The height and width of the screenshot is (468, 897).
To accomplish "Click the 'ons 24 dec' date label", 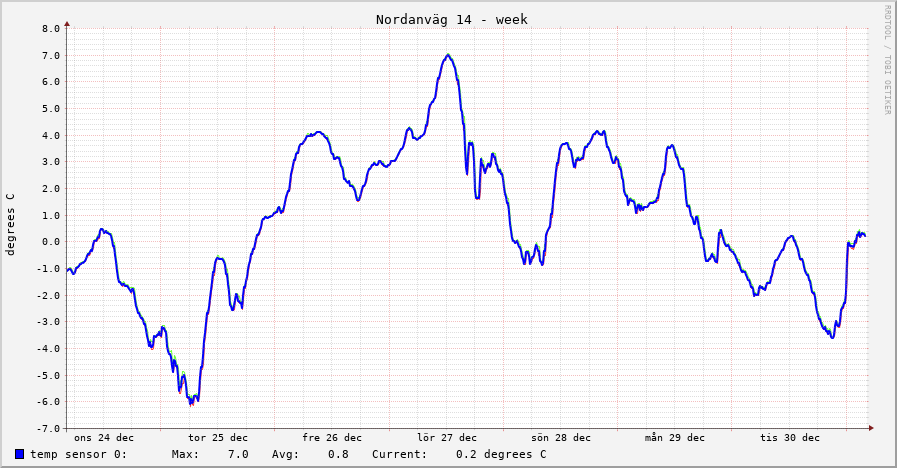I will tap(104, 437).
